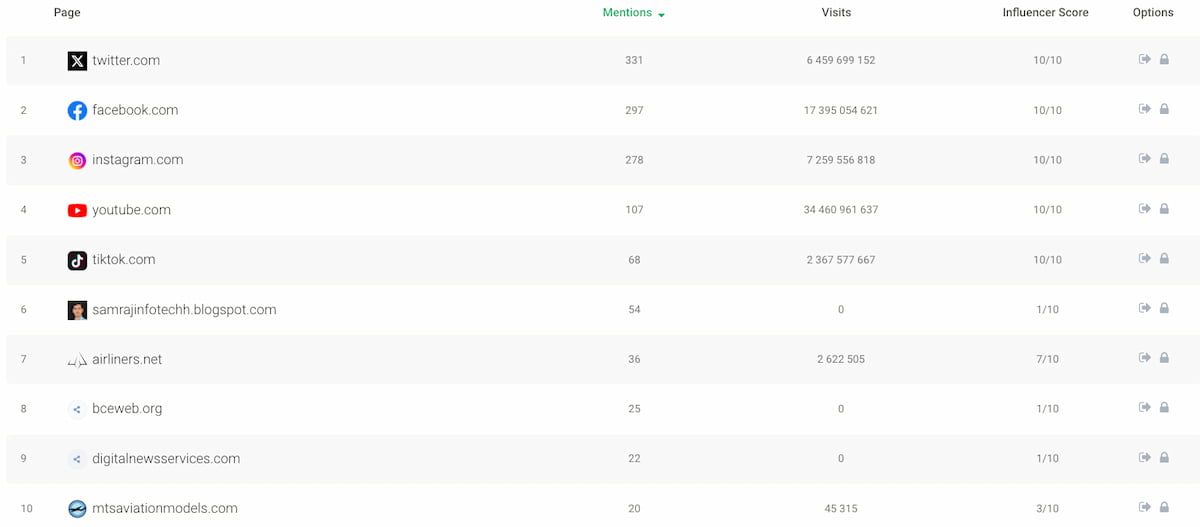Click the Instagram logo icon
This screenshot has height=527, width=1200.
click(77, 161)
